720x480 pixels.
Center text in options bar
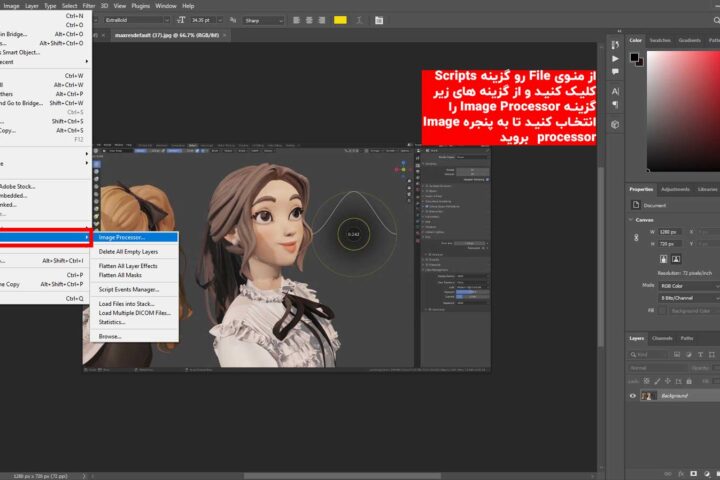[309, 20]
